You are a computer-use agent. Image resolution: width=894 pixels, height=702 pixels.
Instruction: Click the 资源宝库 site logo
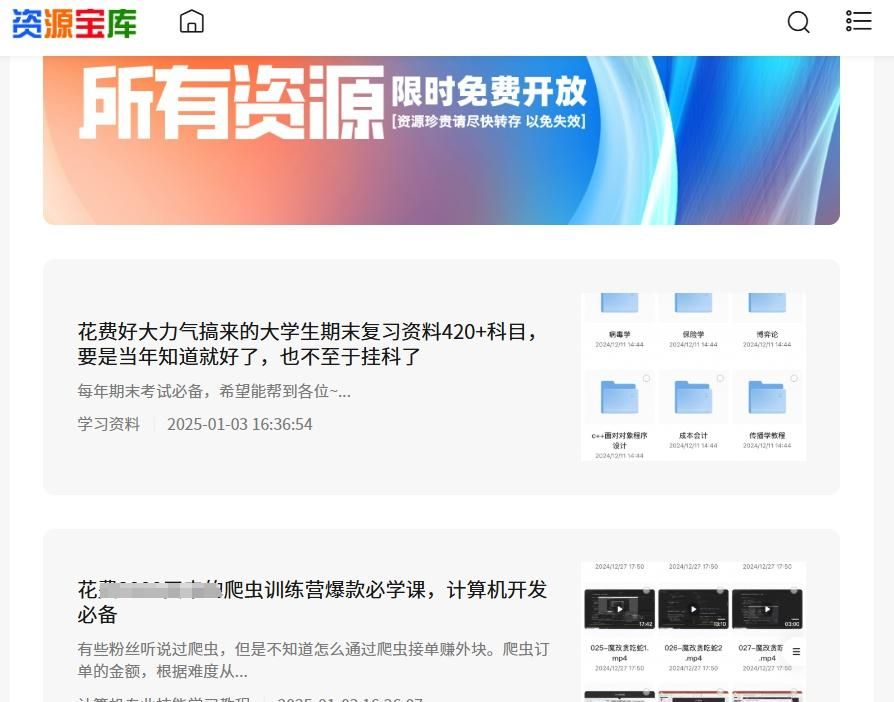(74, 23)
